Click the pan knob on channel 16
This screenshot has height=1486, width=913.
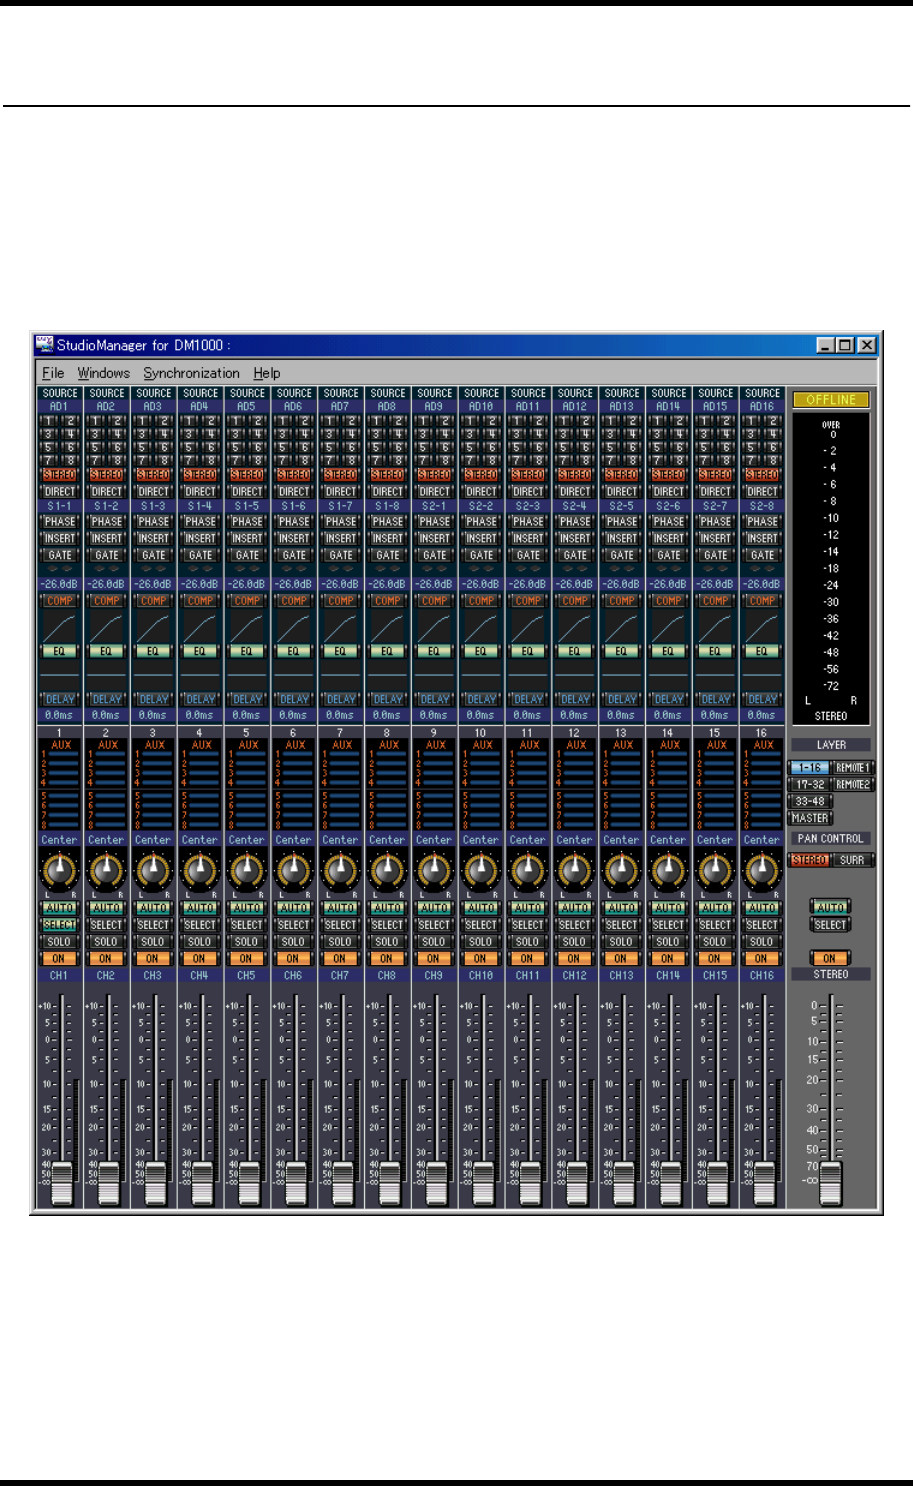click(x=762, y=871)
